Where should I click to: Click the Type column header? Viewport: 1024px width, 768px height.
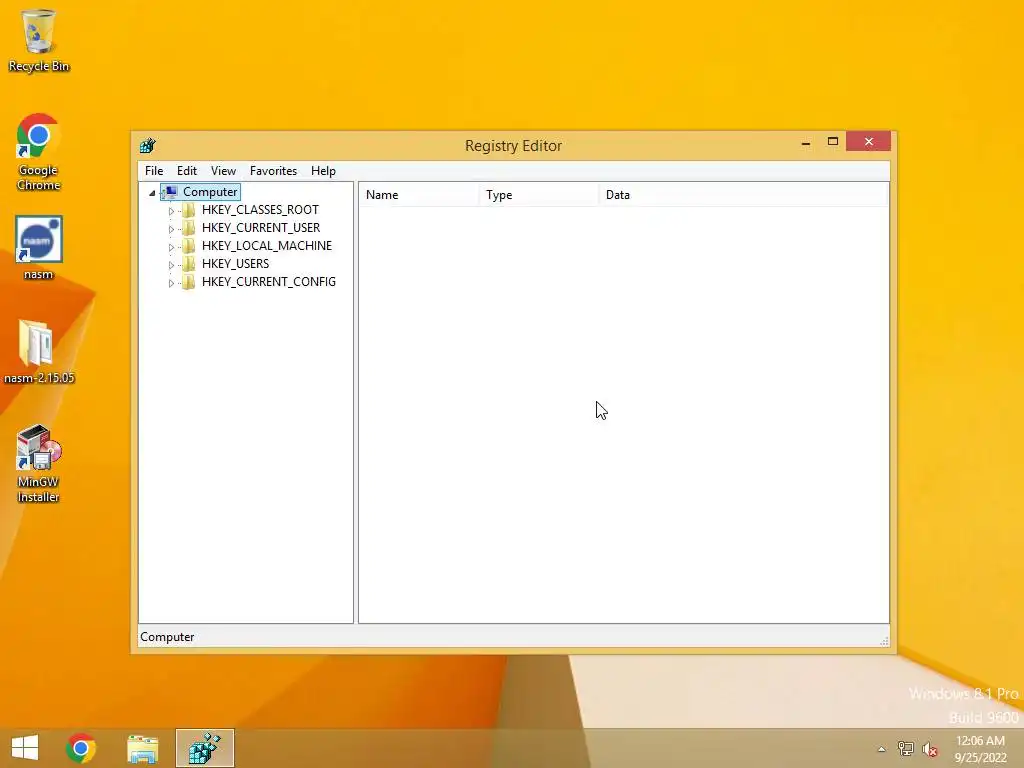click(539, 195)
